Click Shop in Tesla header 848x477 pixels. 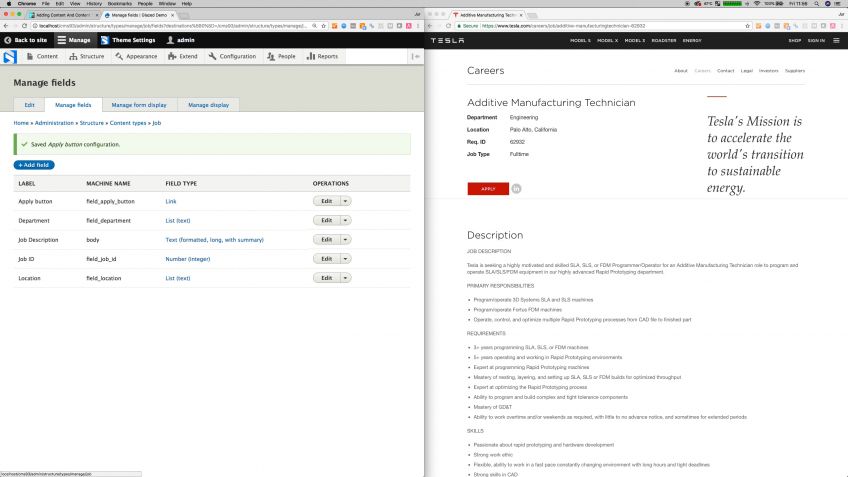pos(794,41)
